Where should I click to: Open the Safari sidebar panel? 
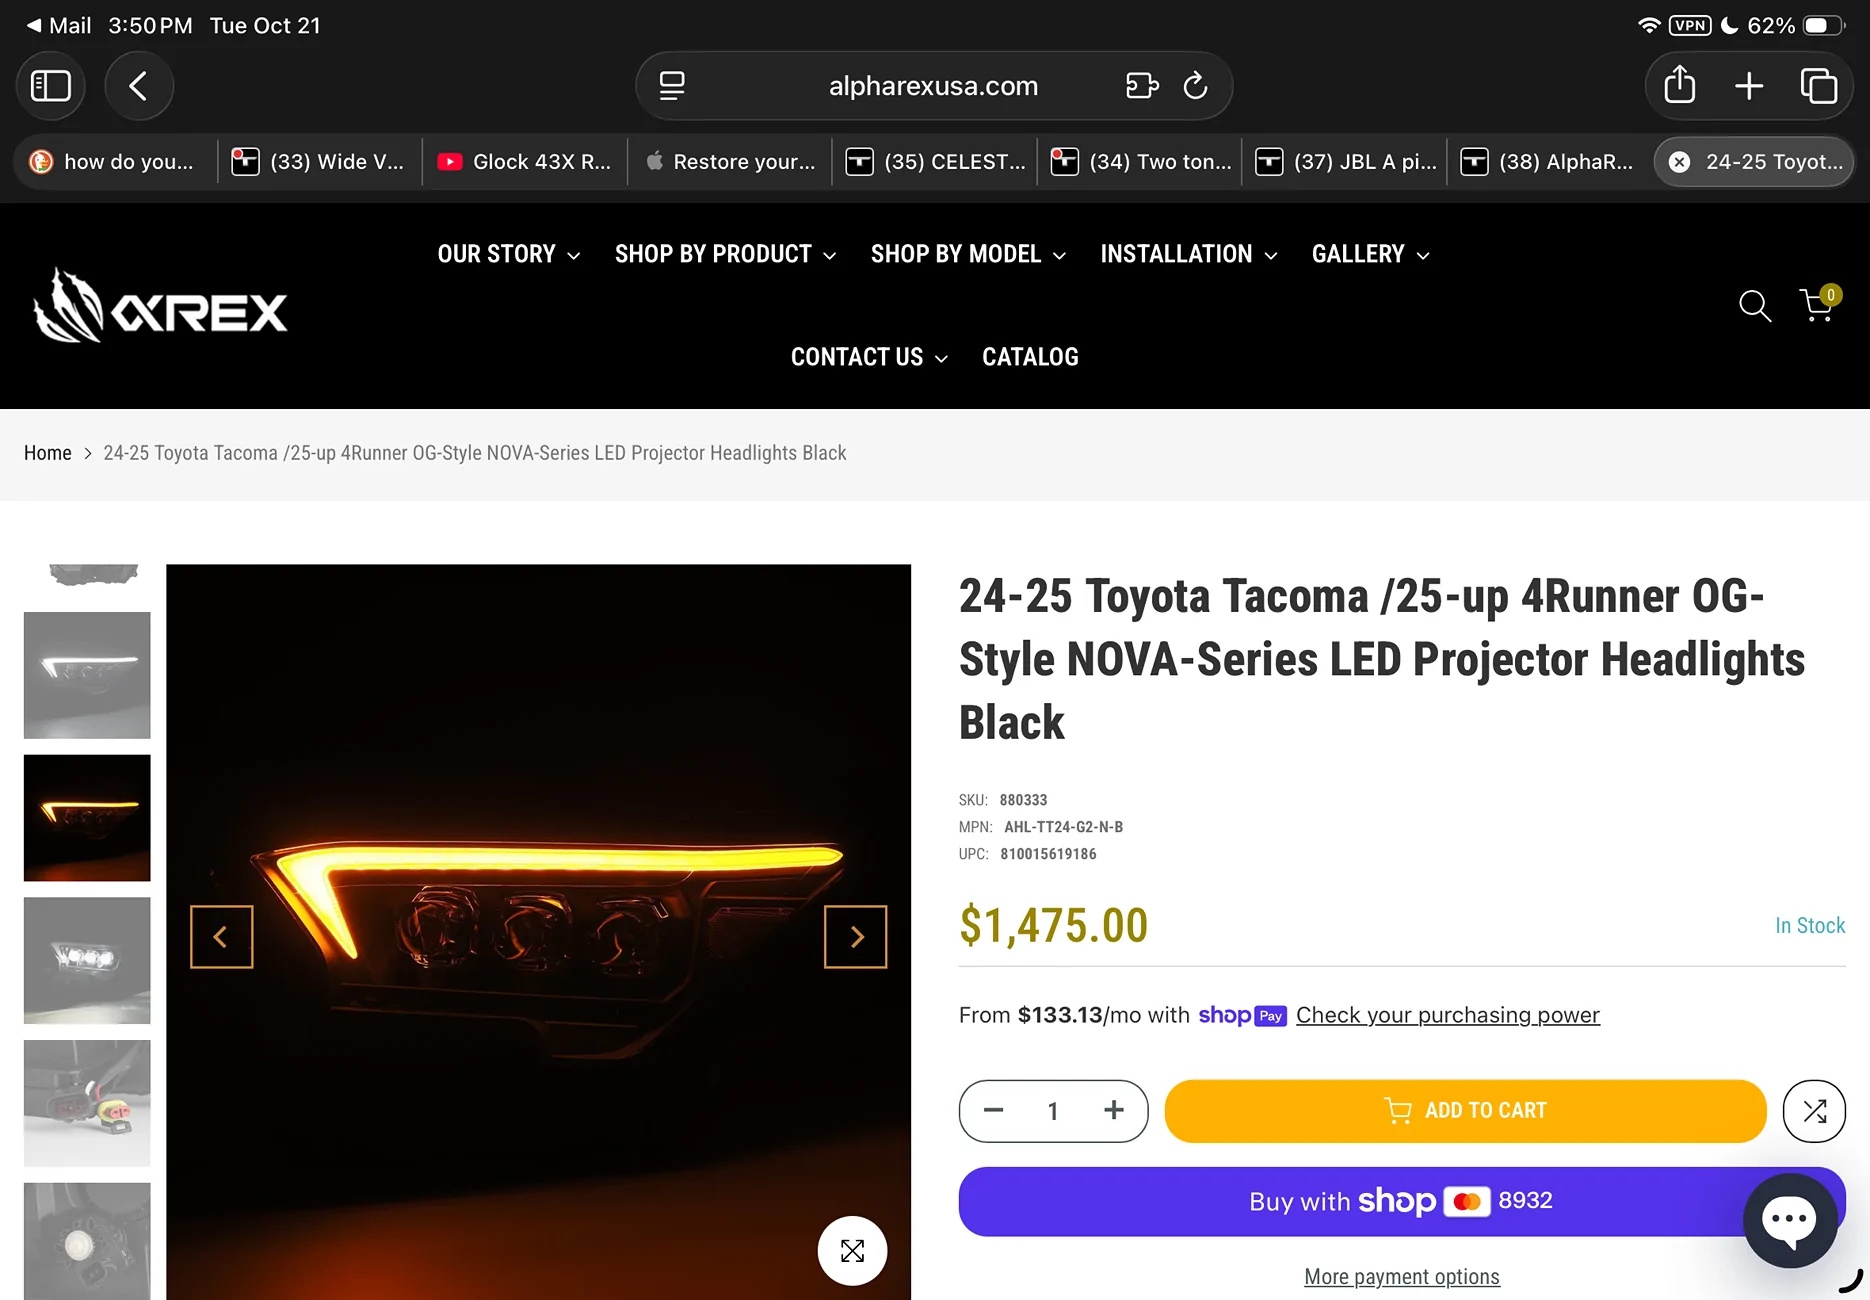(x=51, y=86)
